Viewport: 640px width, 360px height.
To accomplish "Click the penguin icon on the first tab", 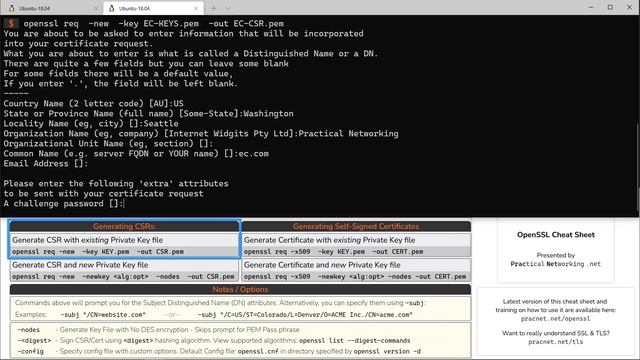I will [11, 8].
